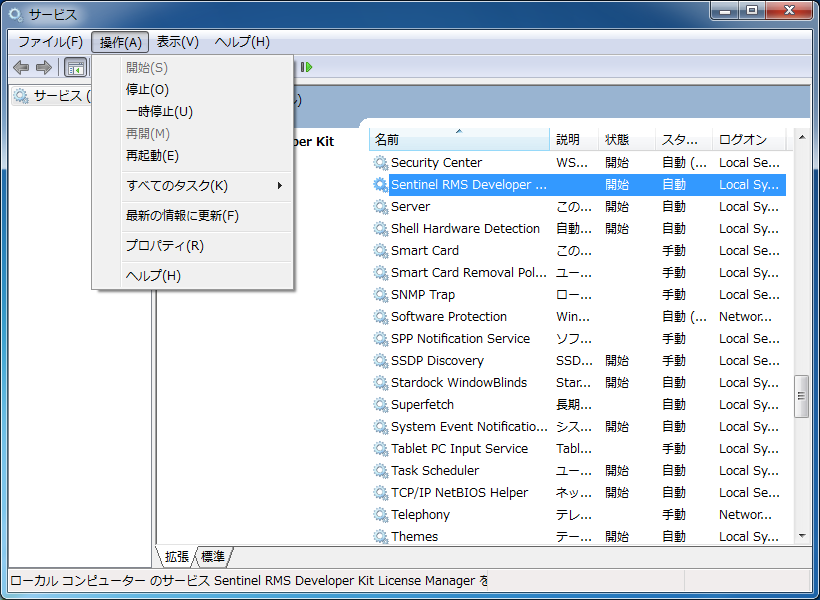
Task: Click the Task Scheduler gear icon
Action: tap(380, 470)
